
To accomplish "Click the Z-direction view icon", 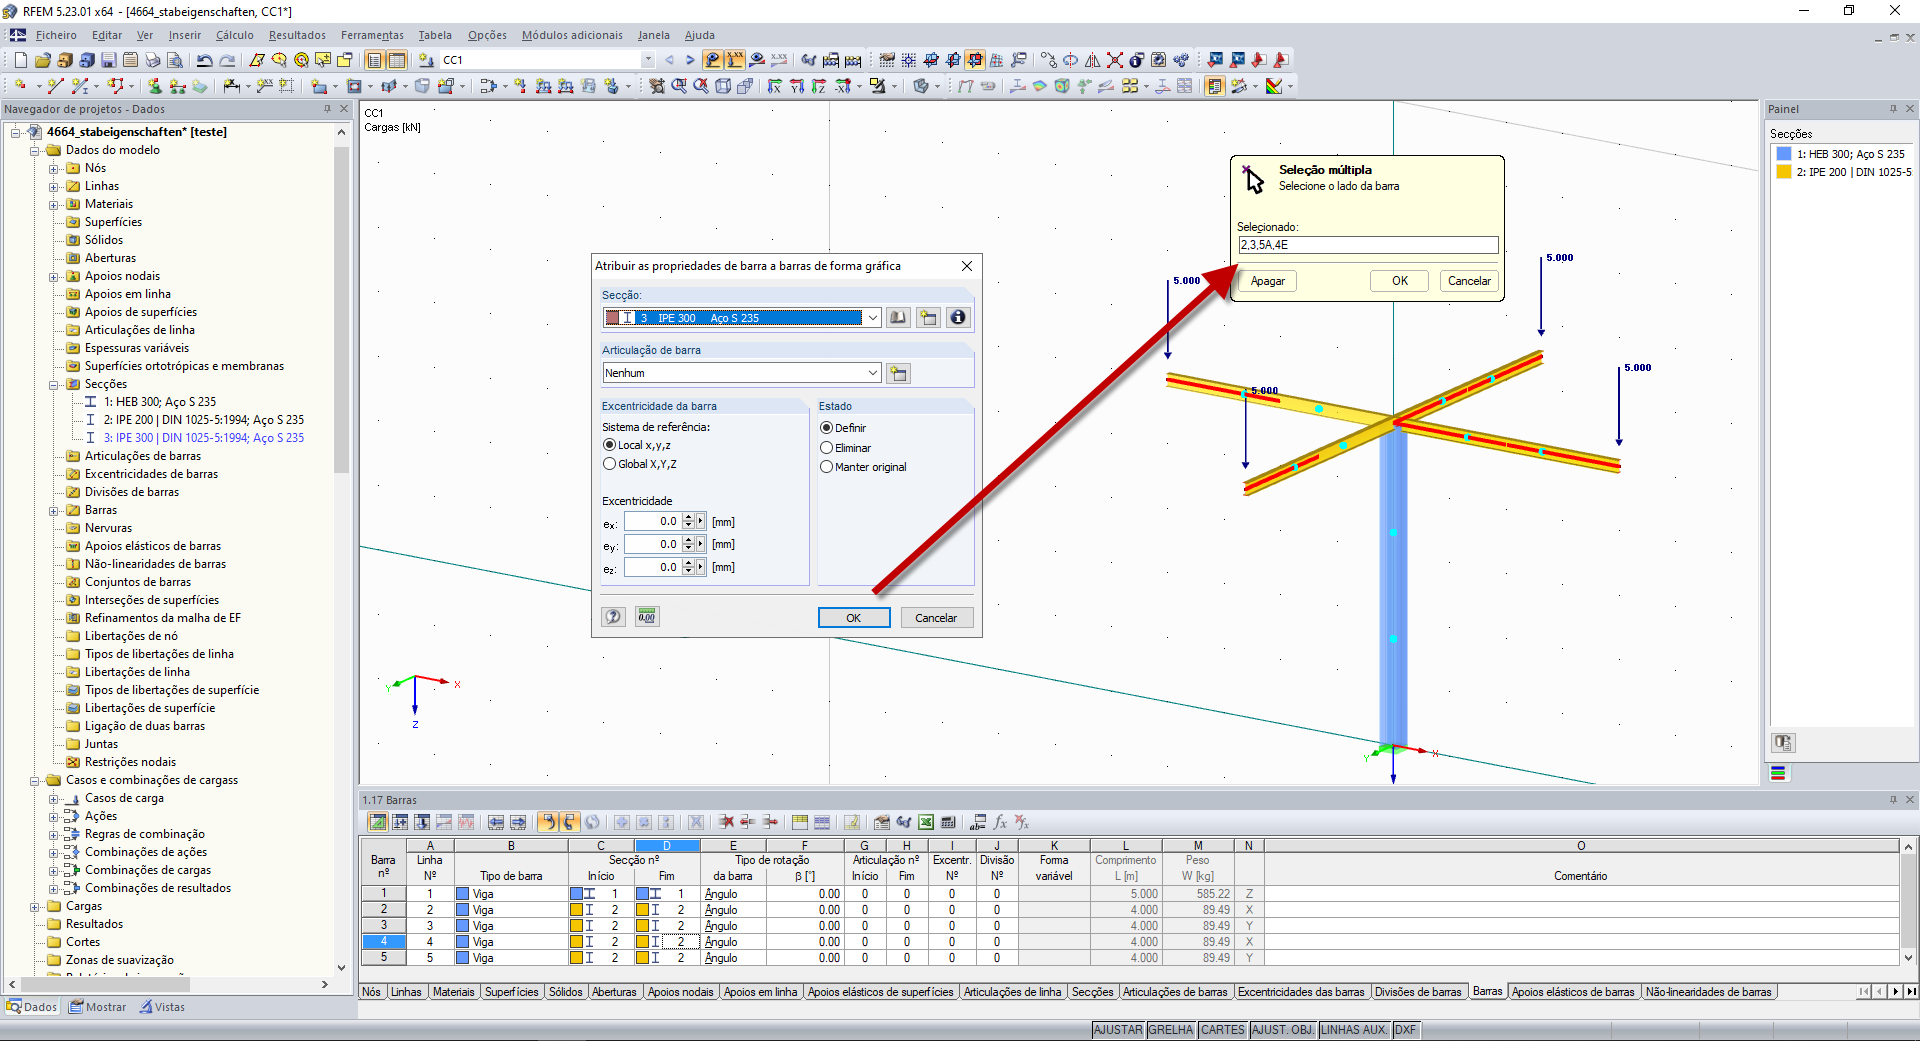I will (x=819, y=86).
